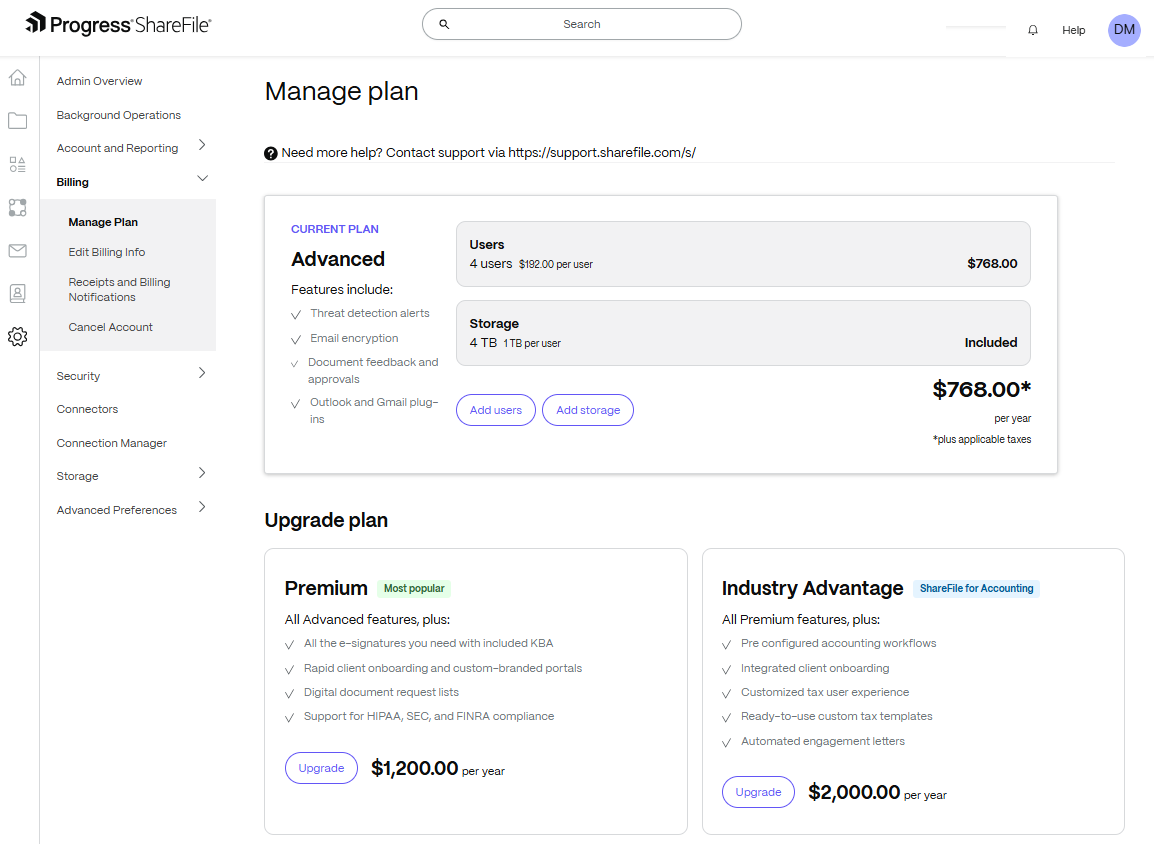Open the Inbox envelope icon
This screenshot has height=844, width=1154.
(18, 251)
